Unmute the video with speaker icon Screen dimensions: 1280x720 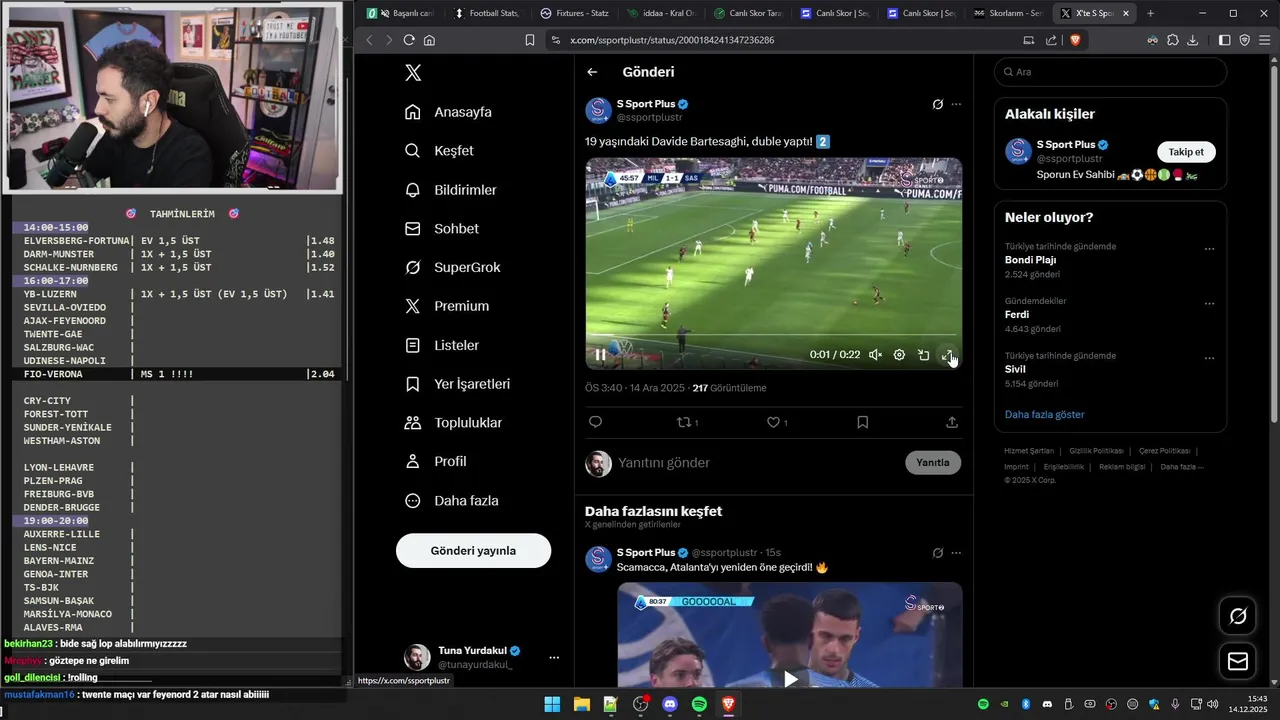click(x=875, y=354)
